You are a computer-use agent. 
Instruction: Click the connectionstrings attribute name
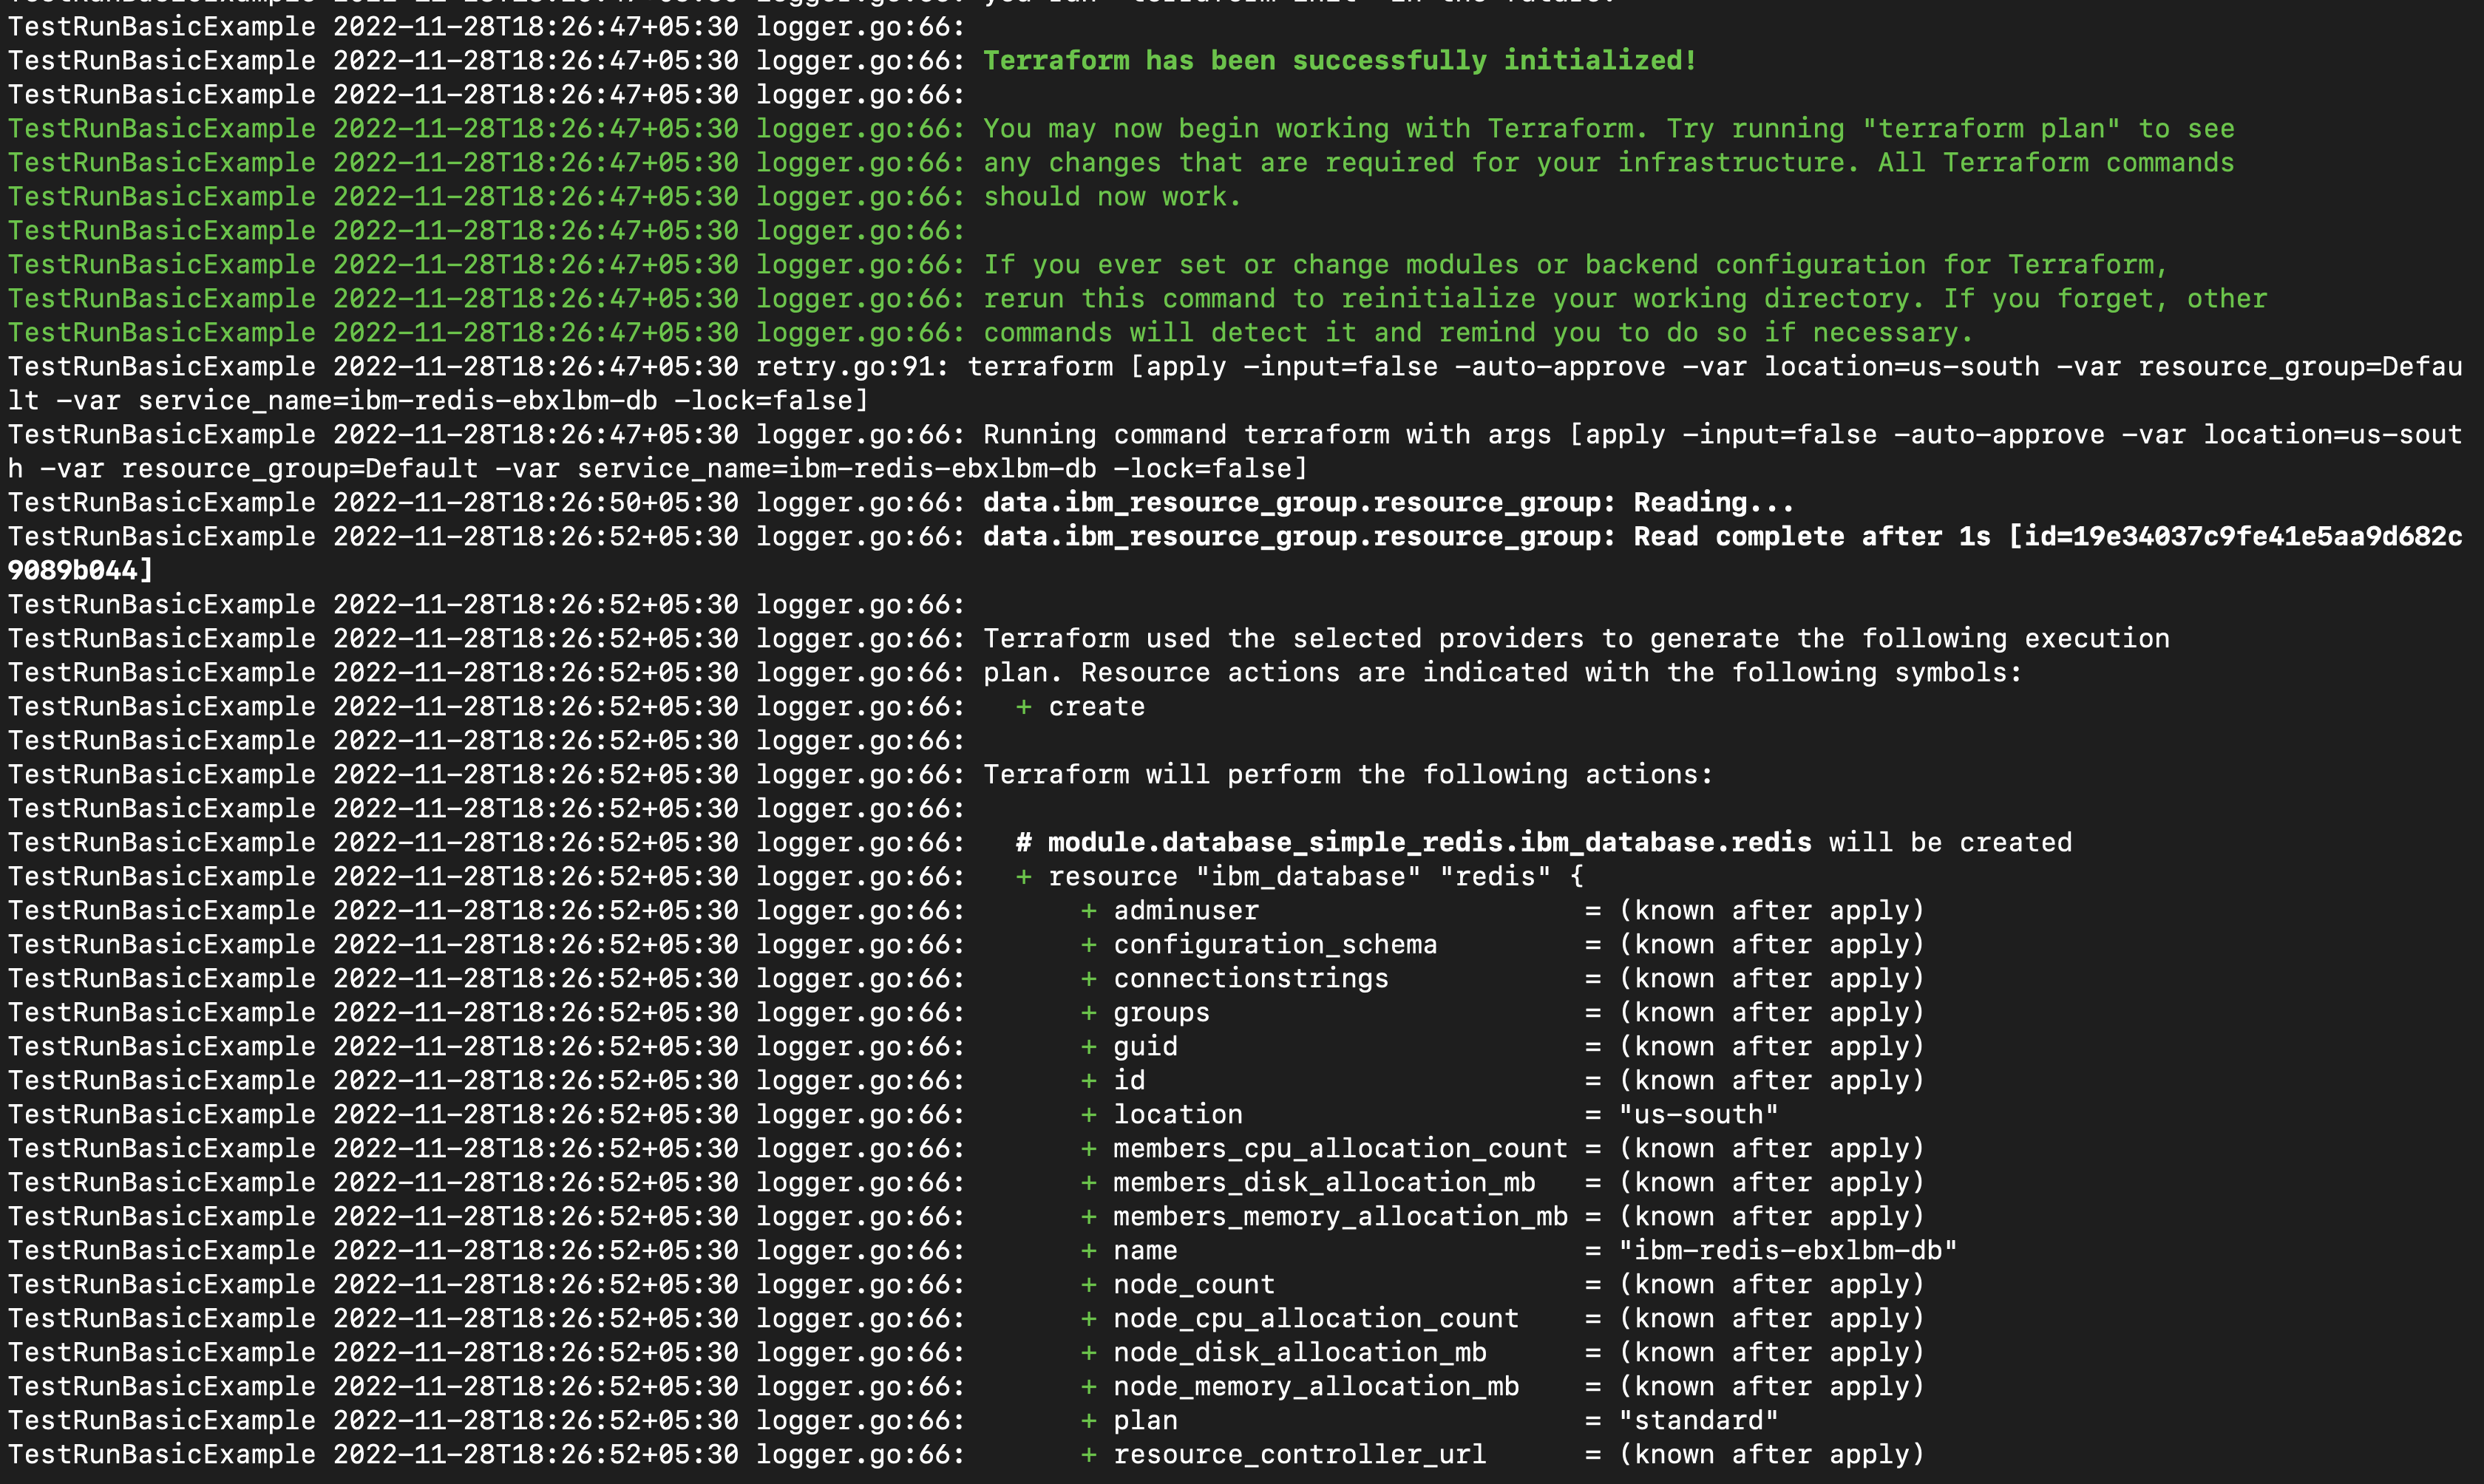click(1251, 979)
